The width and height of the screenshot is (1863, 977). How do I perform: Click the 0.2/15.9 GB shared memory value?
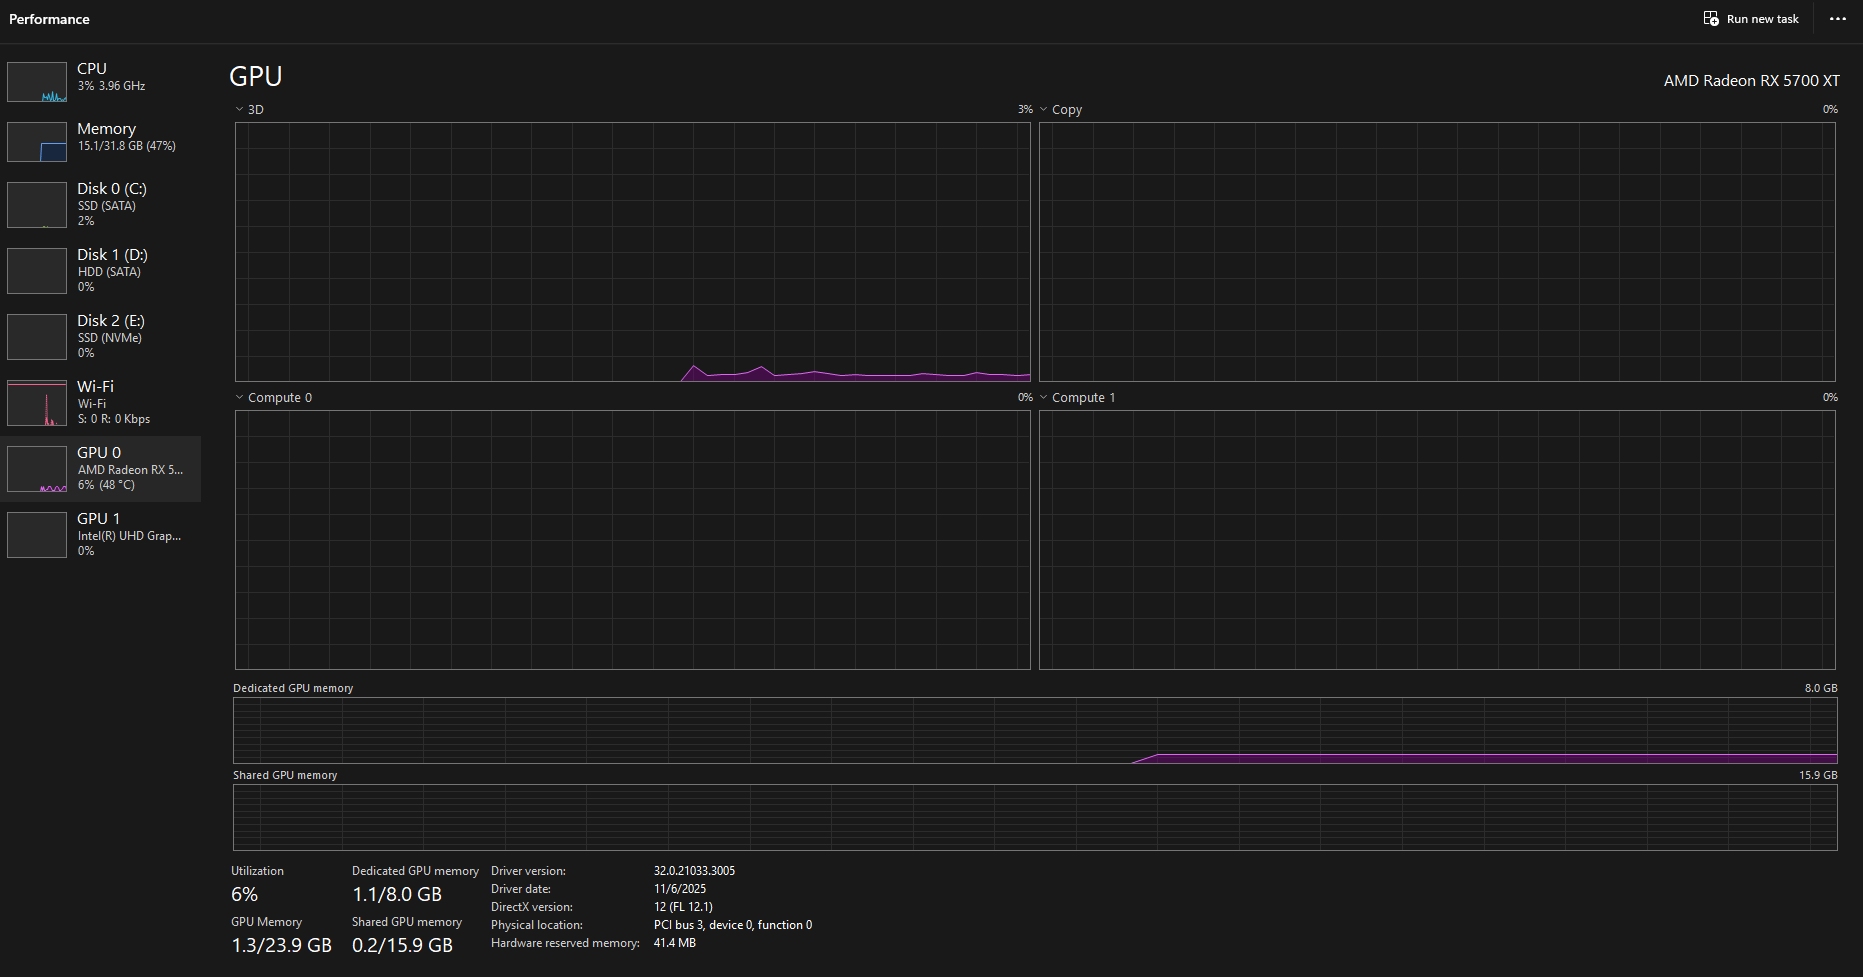pyautogui.click(x=402, y=945)
